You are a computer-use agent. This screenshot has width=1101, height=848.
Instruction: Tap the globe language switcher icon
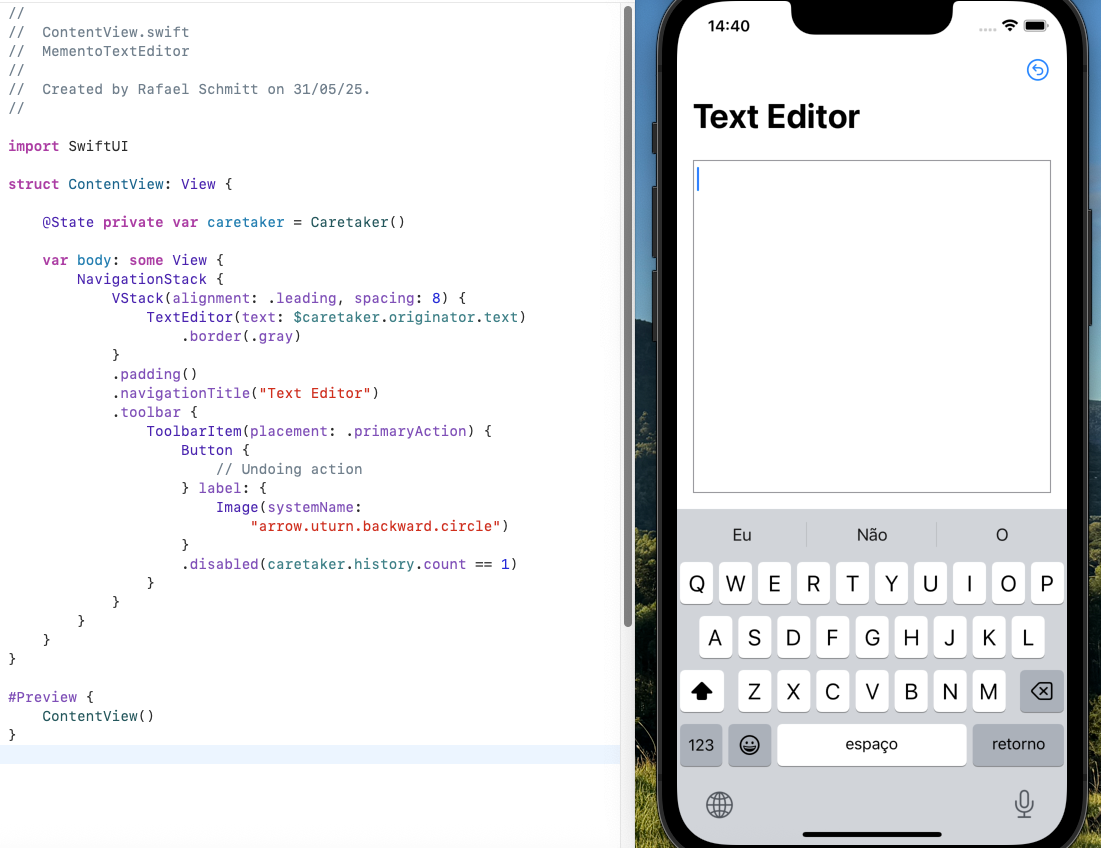pos(719,804)
